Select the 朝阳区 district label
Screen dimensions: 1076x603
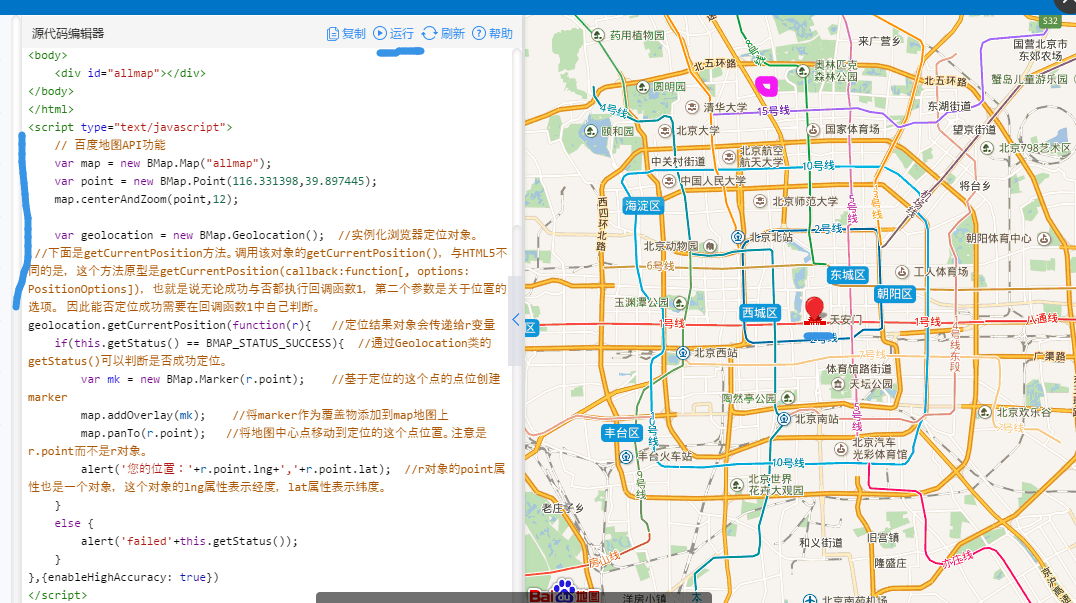click(895, 294)
